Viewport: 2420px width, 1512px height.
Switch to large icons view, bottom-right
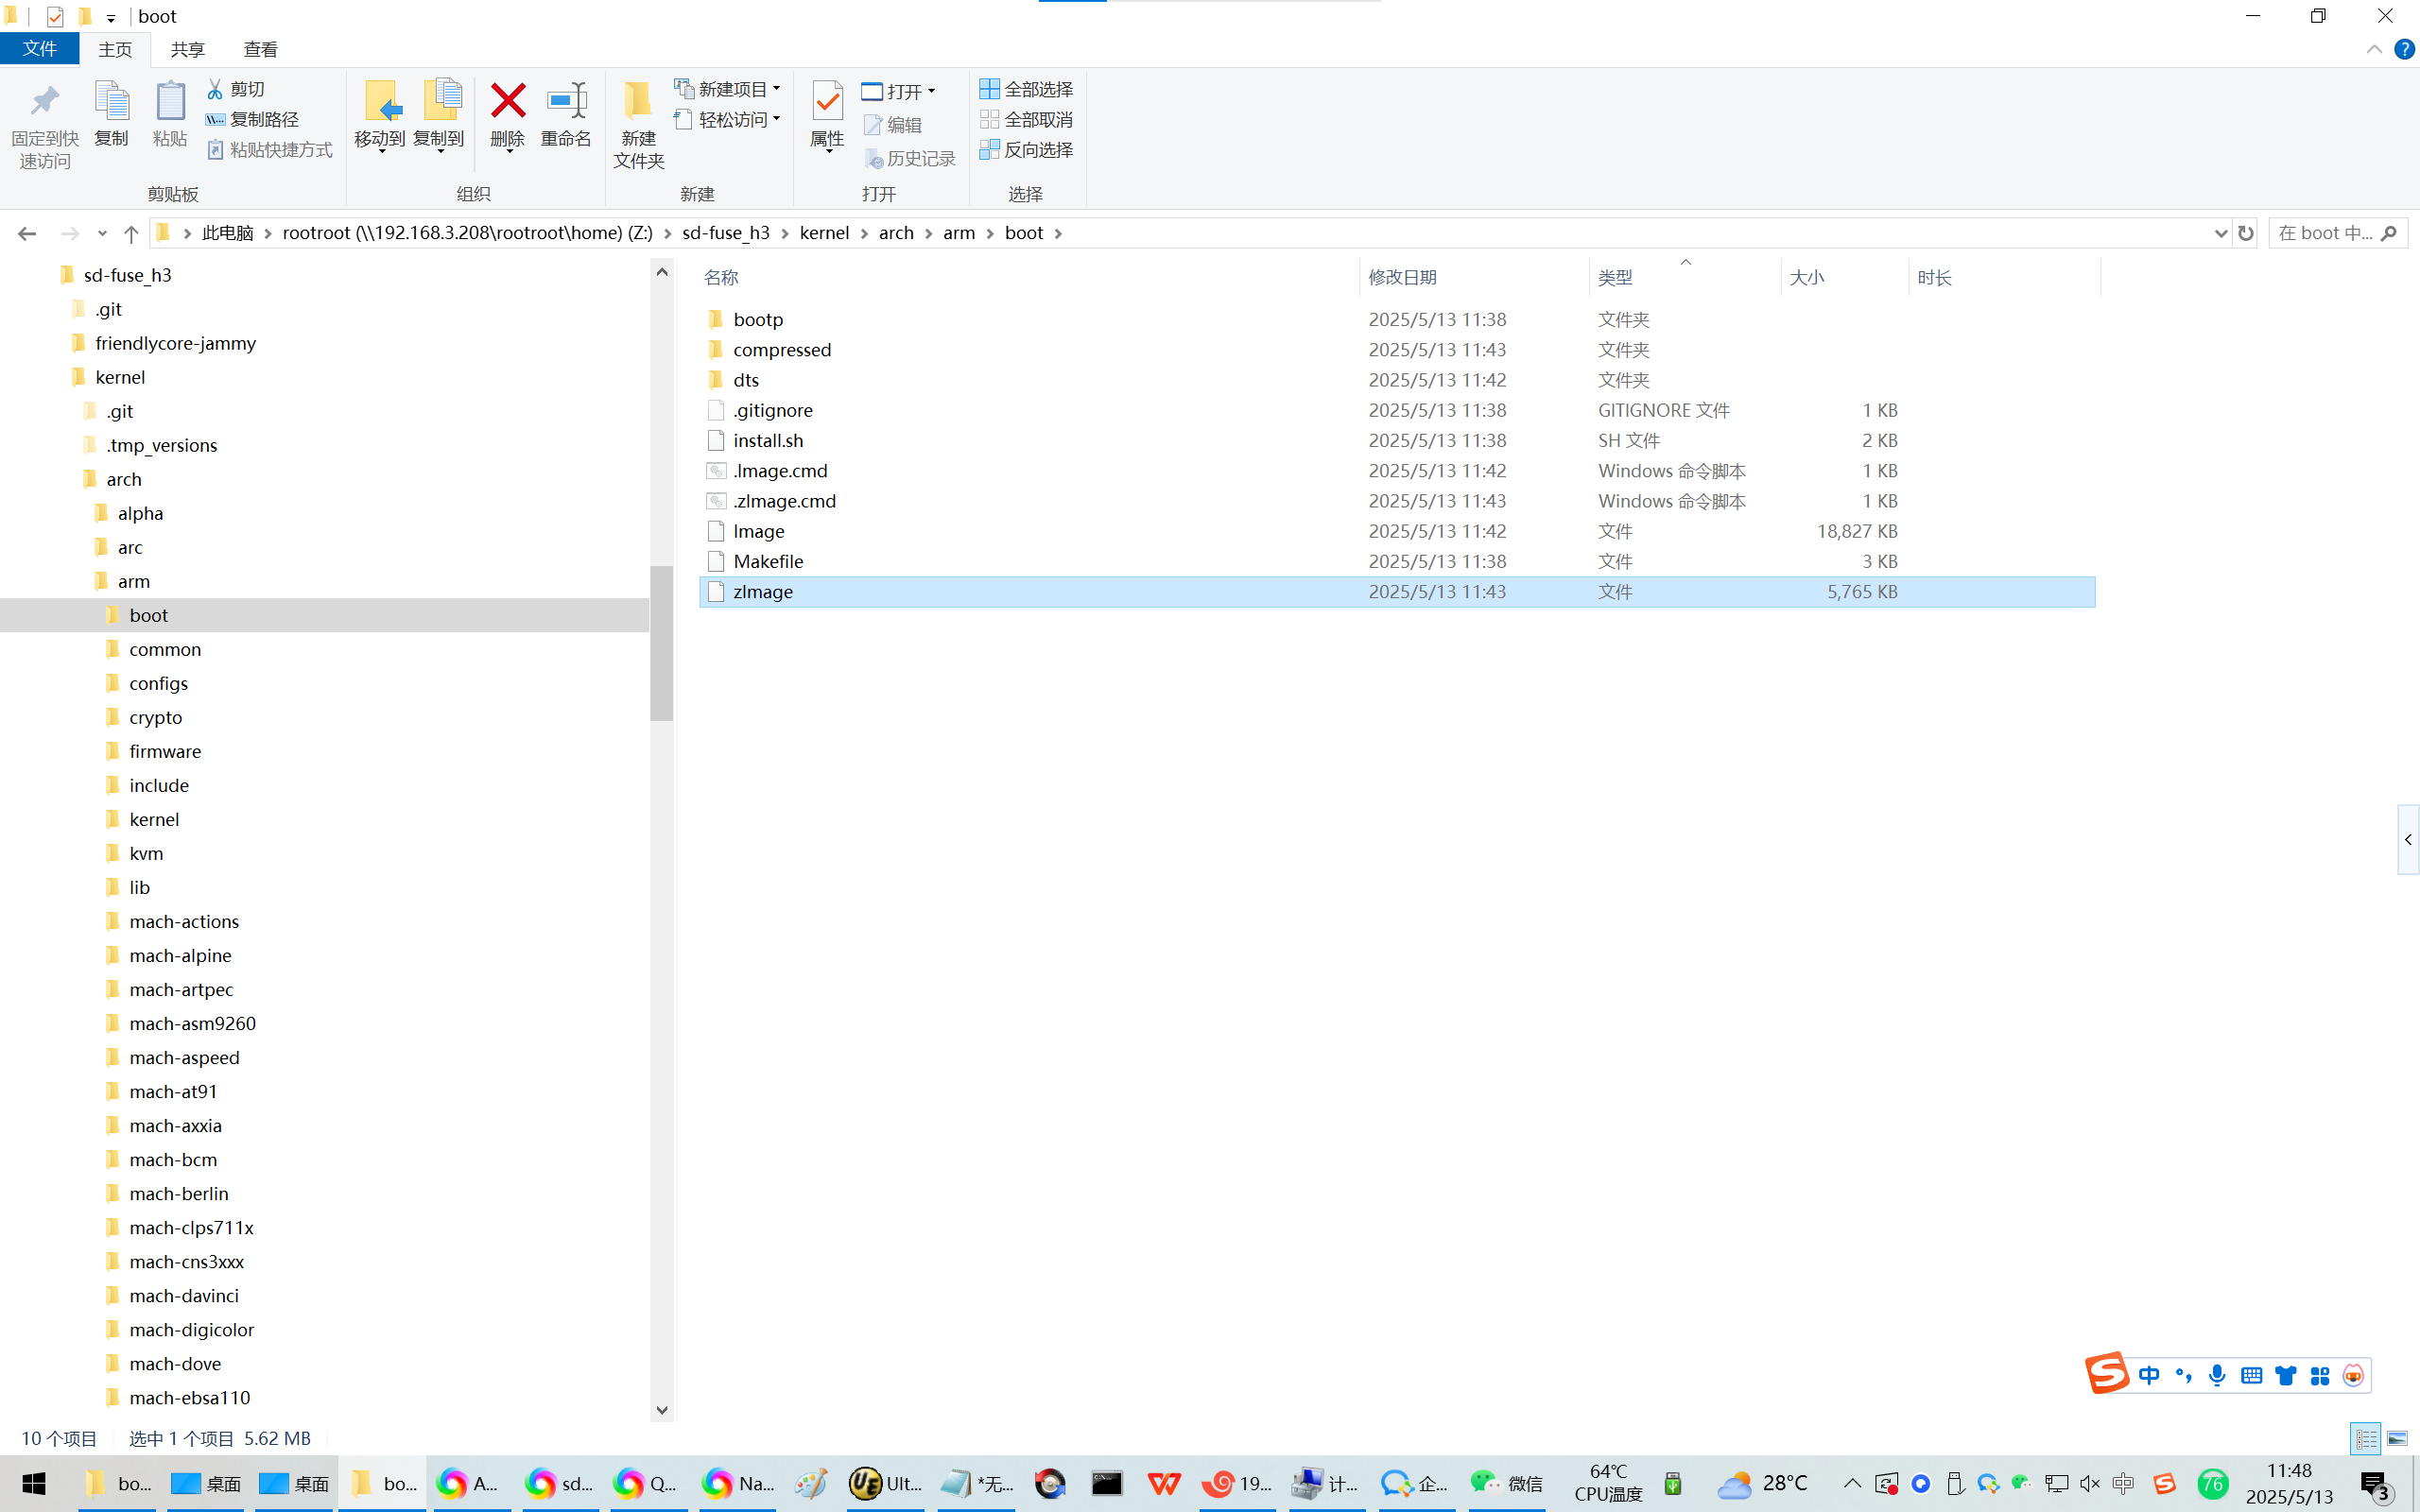[2397, 1438]
